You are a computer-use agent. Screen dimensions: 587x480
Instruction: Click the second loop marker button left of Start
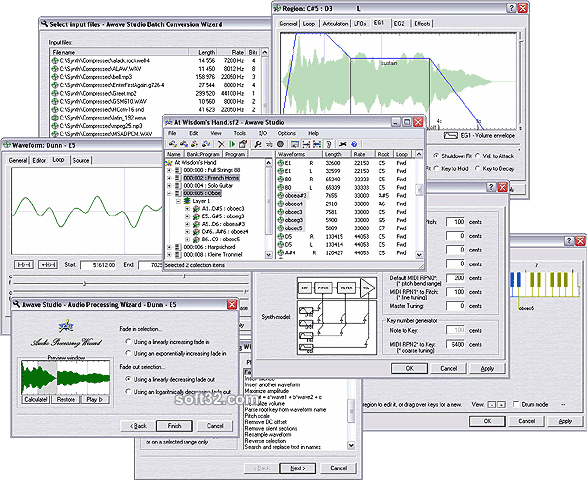[x=48, y=265]
